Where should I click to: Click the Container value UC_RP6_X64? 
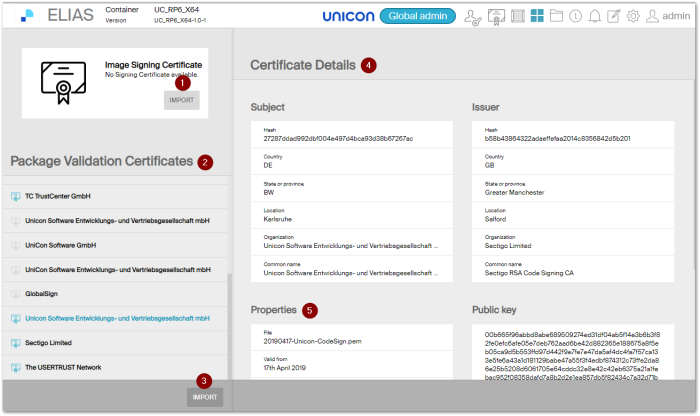[177, 9]
